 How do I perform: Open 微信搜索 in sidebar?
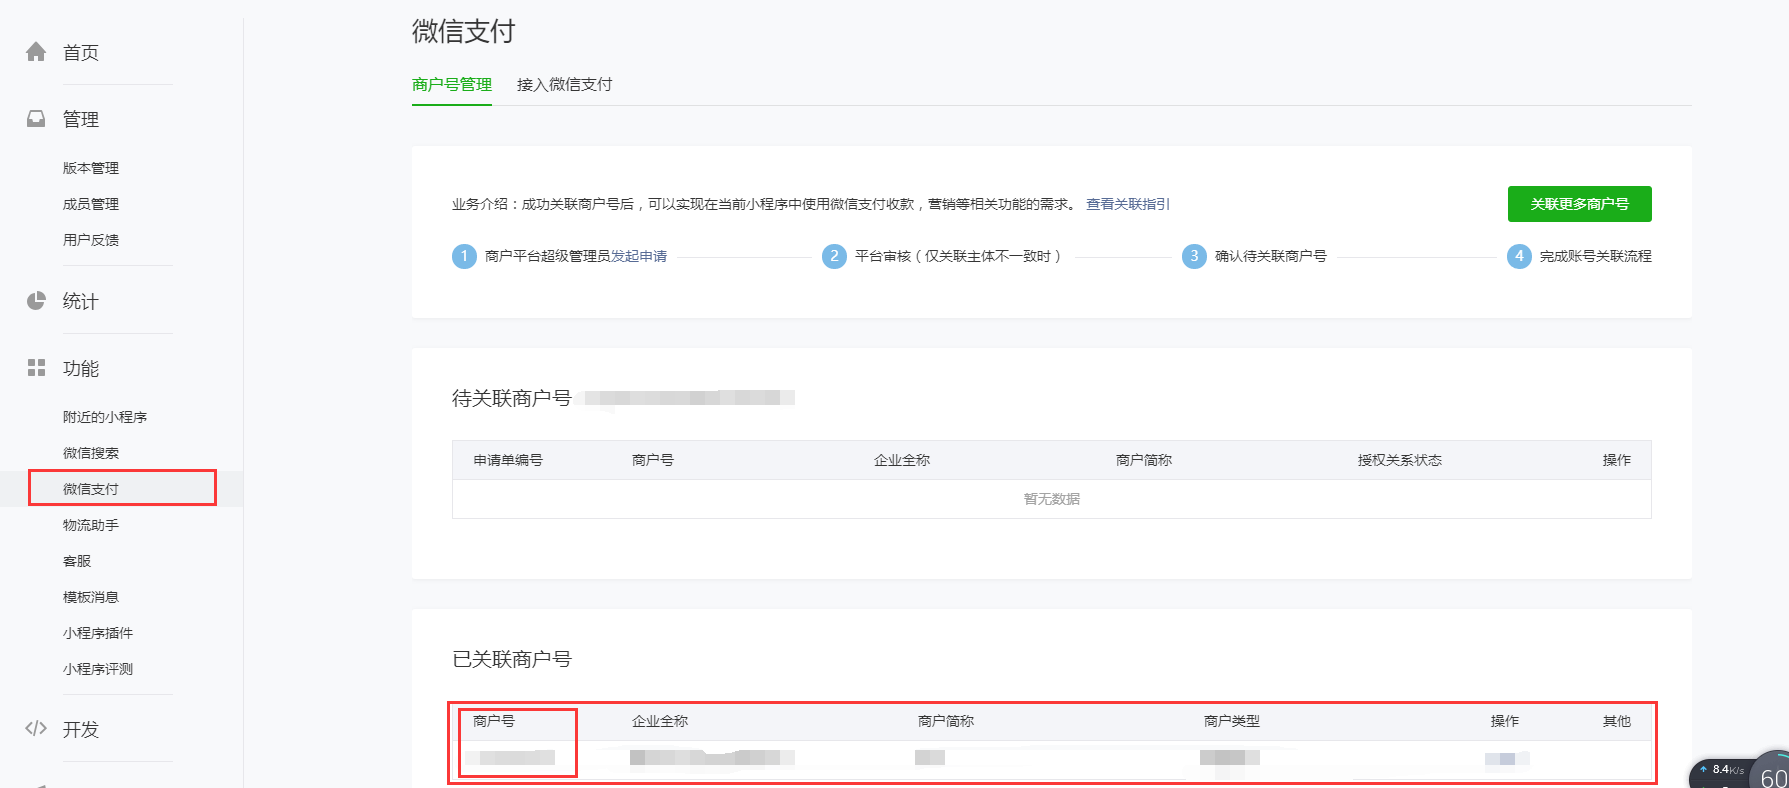[x=91, y=453]
